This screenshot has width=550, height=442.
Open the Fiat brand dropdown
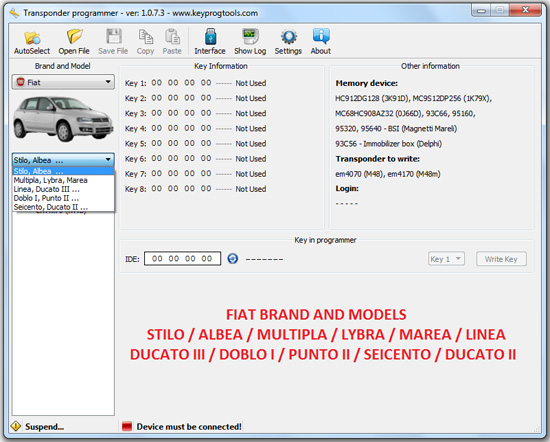pyautogui.click(x=63, y=82)
